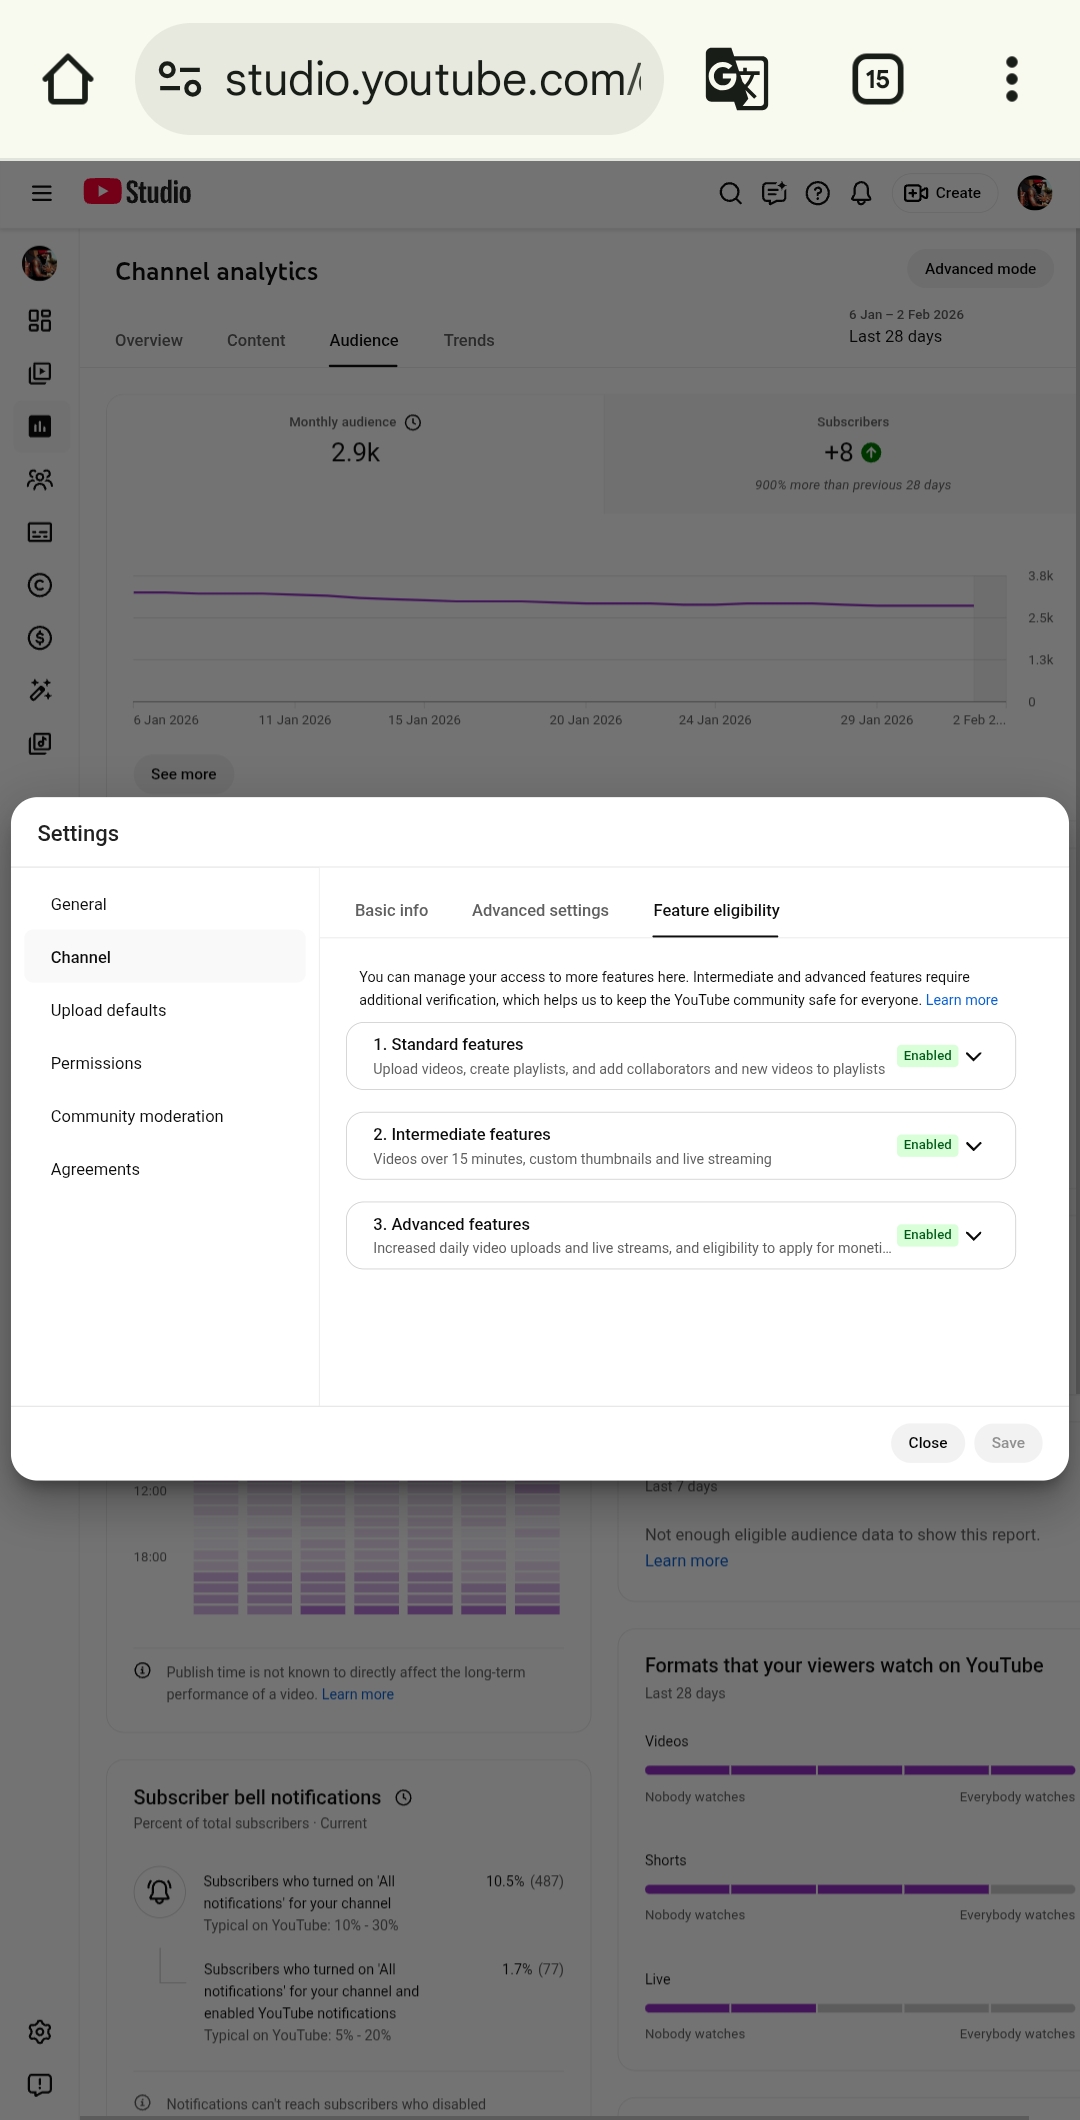Open the notifications bell

coord(861,193)
